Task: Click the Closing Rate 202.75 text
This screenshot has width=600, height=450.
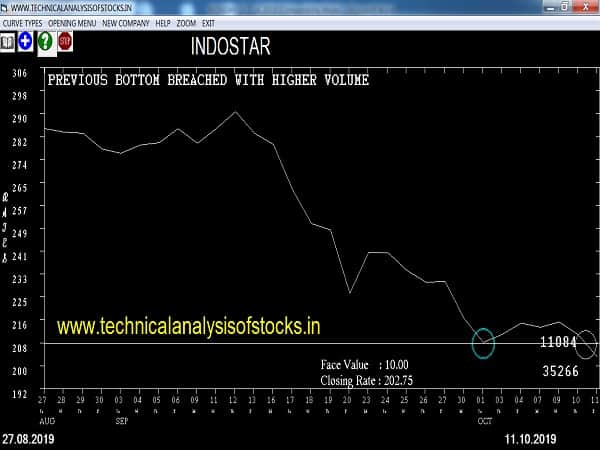Action: coord(366,381)
